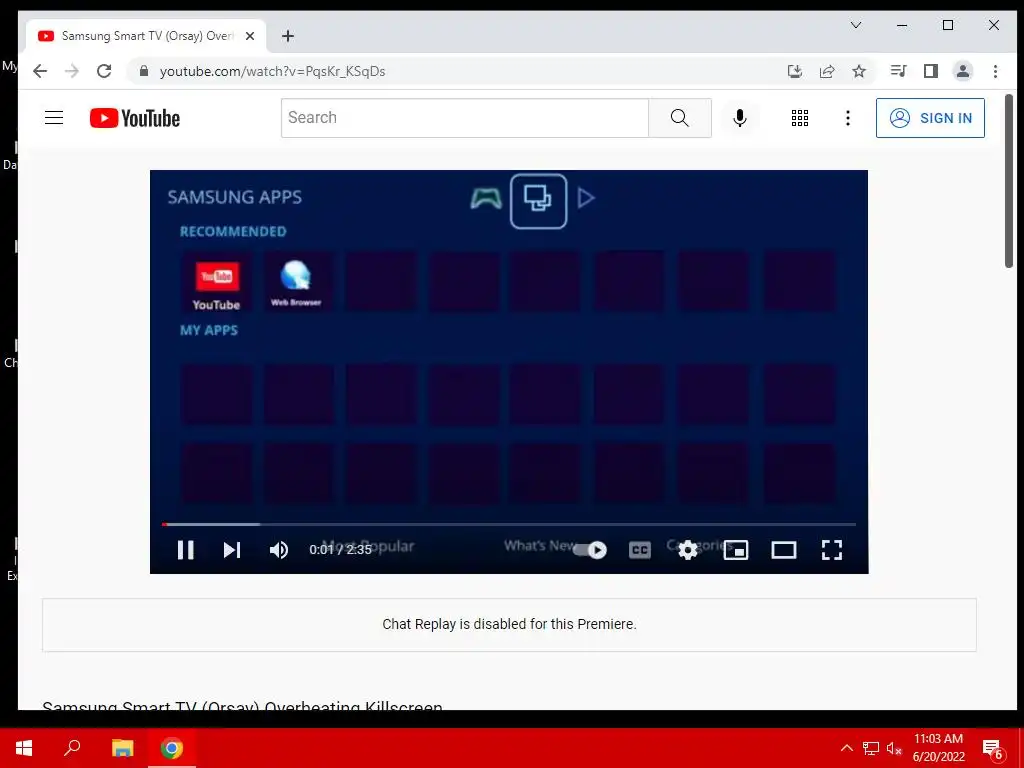Open clock and date flyout
The image size is (1024, 768).
click(x=938, y=748)
